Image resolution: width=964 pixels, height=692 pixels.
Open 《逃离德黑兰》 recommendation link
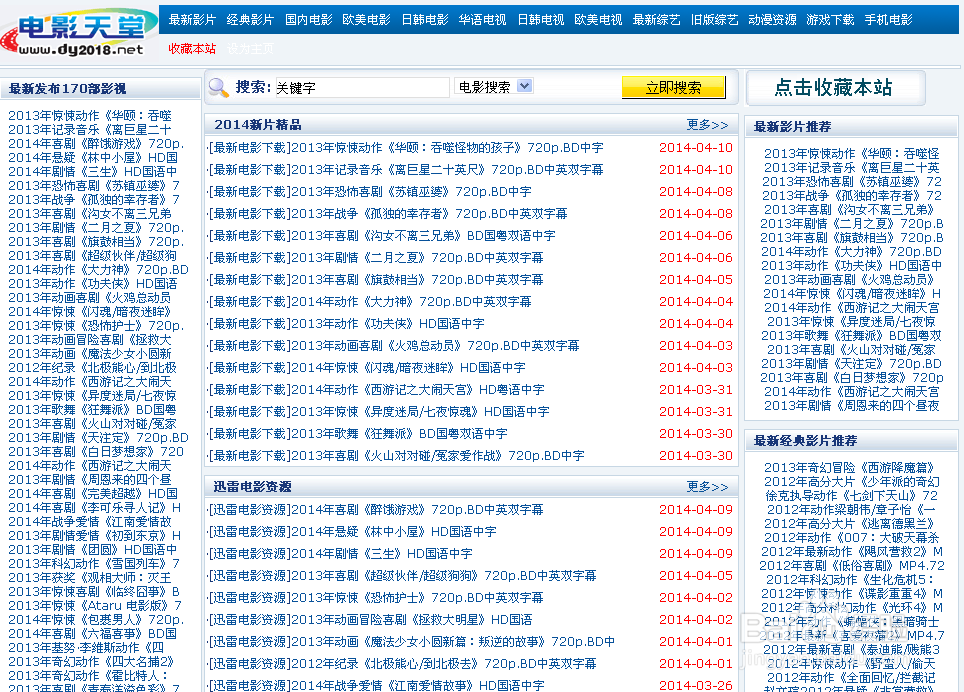tap(850, 524)
